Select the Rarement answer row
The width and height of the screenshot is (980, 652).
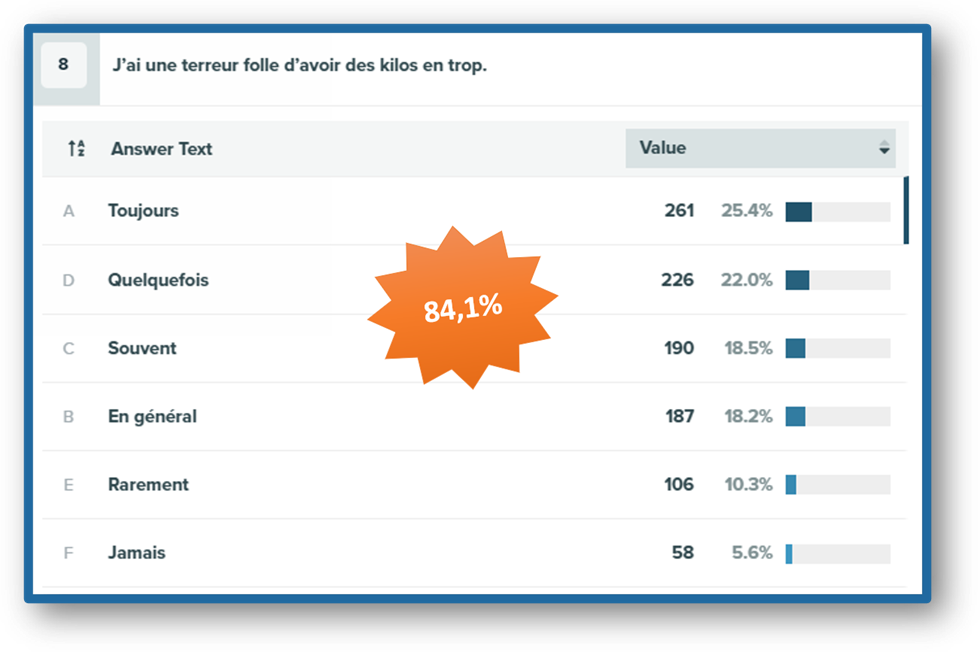pos(474,484)
